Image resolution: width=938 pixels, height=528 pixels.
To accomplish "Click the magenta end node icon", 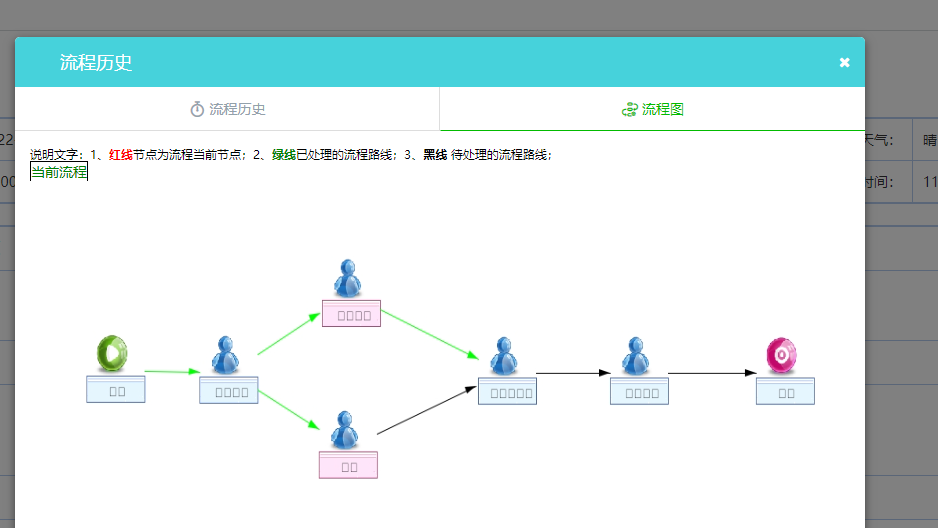I will 782,355.
